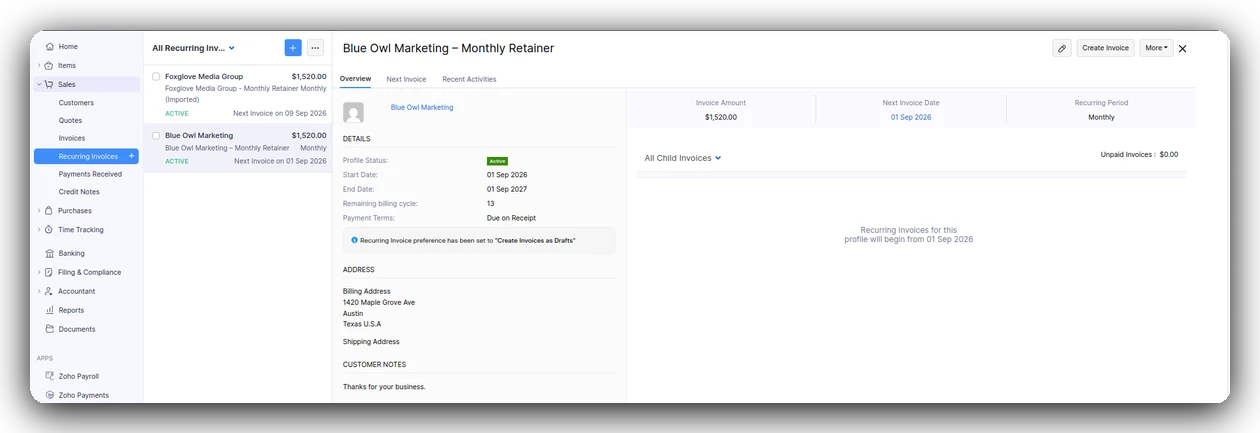Click the Zoho Payments app icon
Screen dimensions: 1260x433
pyautogui.click(x=49, y=396)
